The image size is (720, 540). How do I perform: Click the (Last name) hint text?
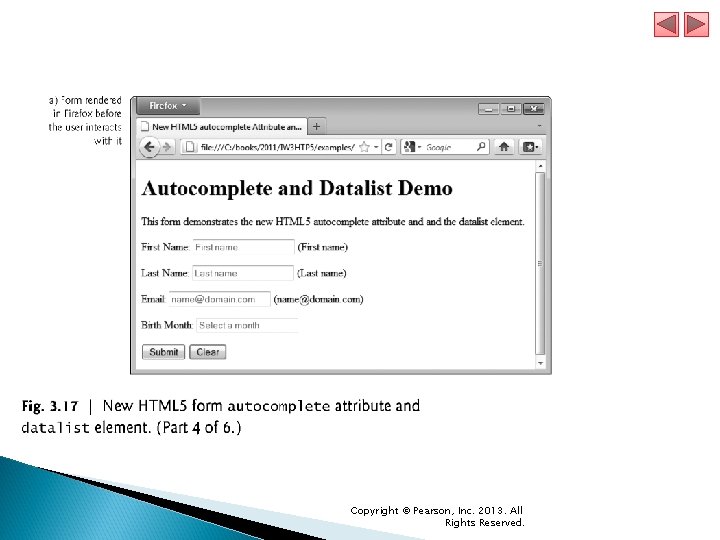click(x=321, y=273)
